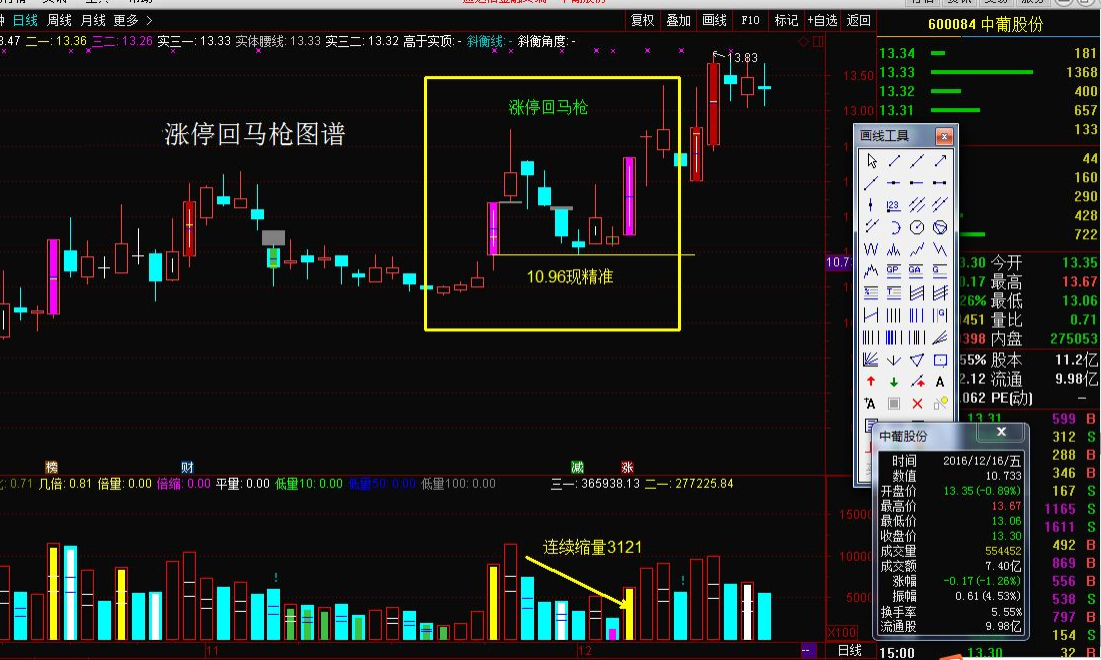Click trade tick row 1165 B
This screenshot has height=660, width=1101.
click(1071, 508)
